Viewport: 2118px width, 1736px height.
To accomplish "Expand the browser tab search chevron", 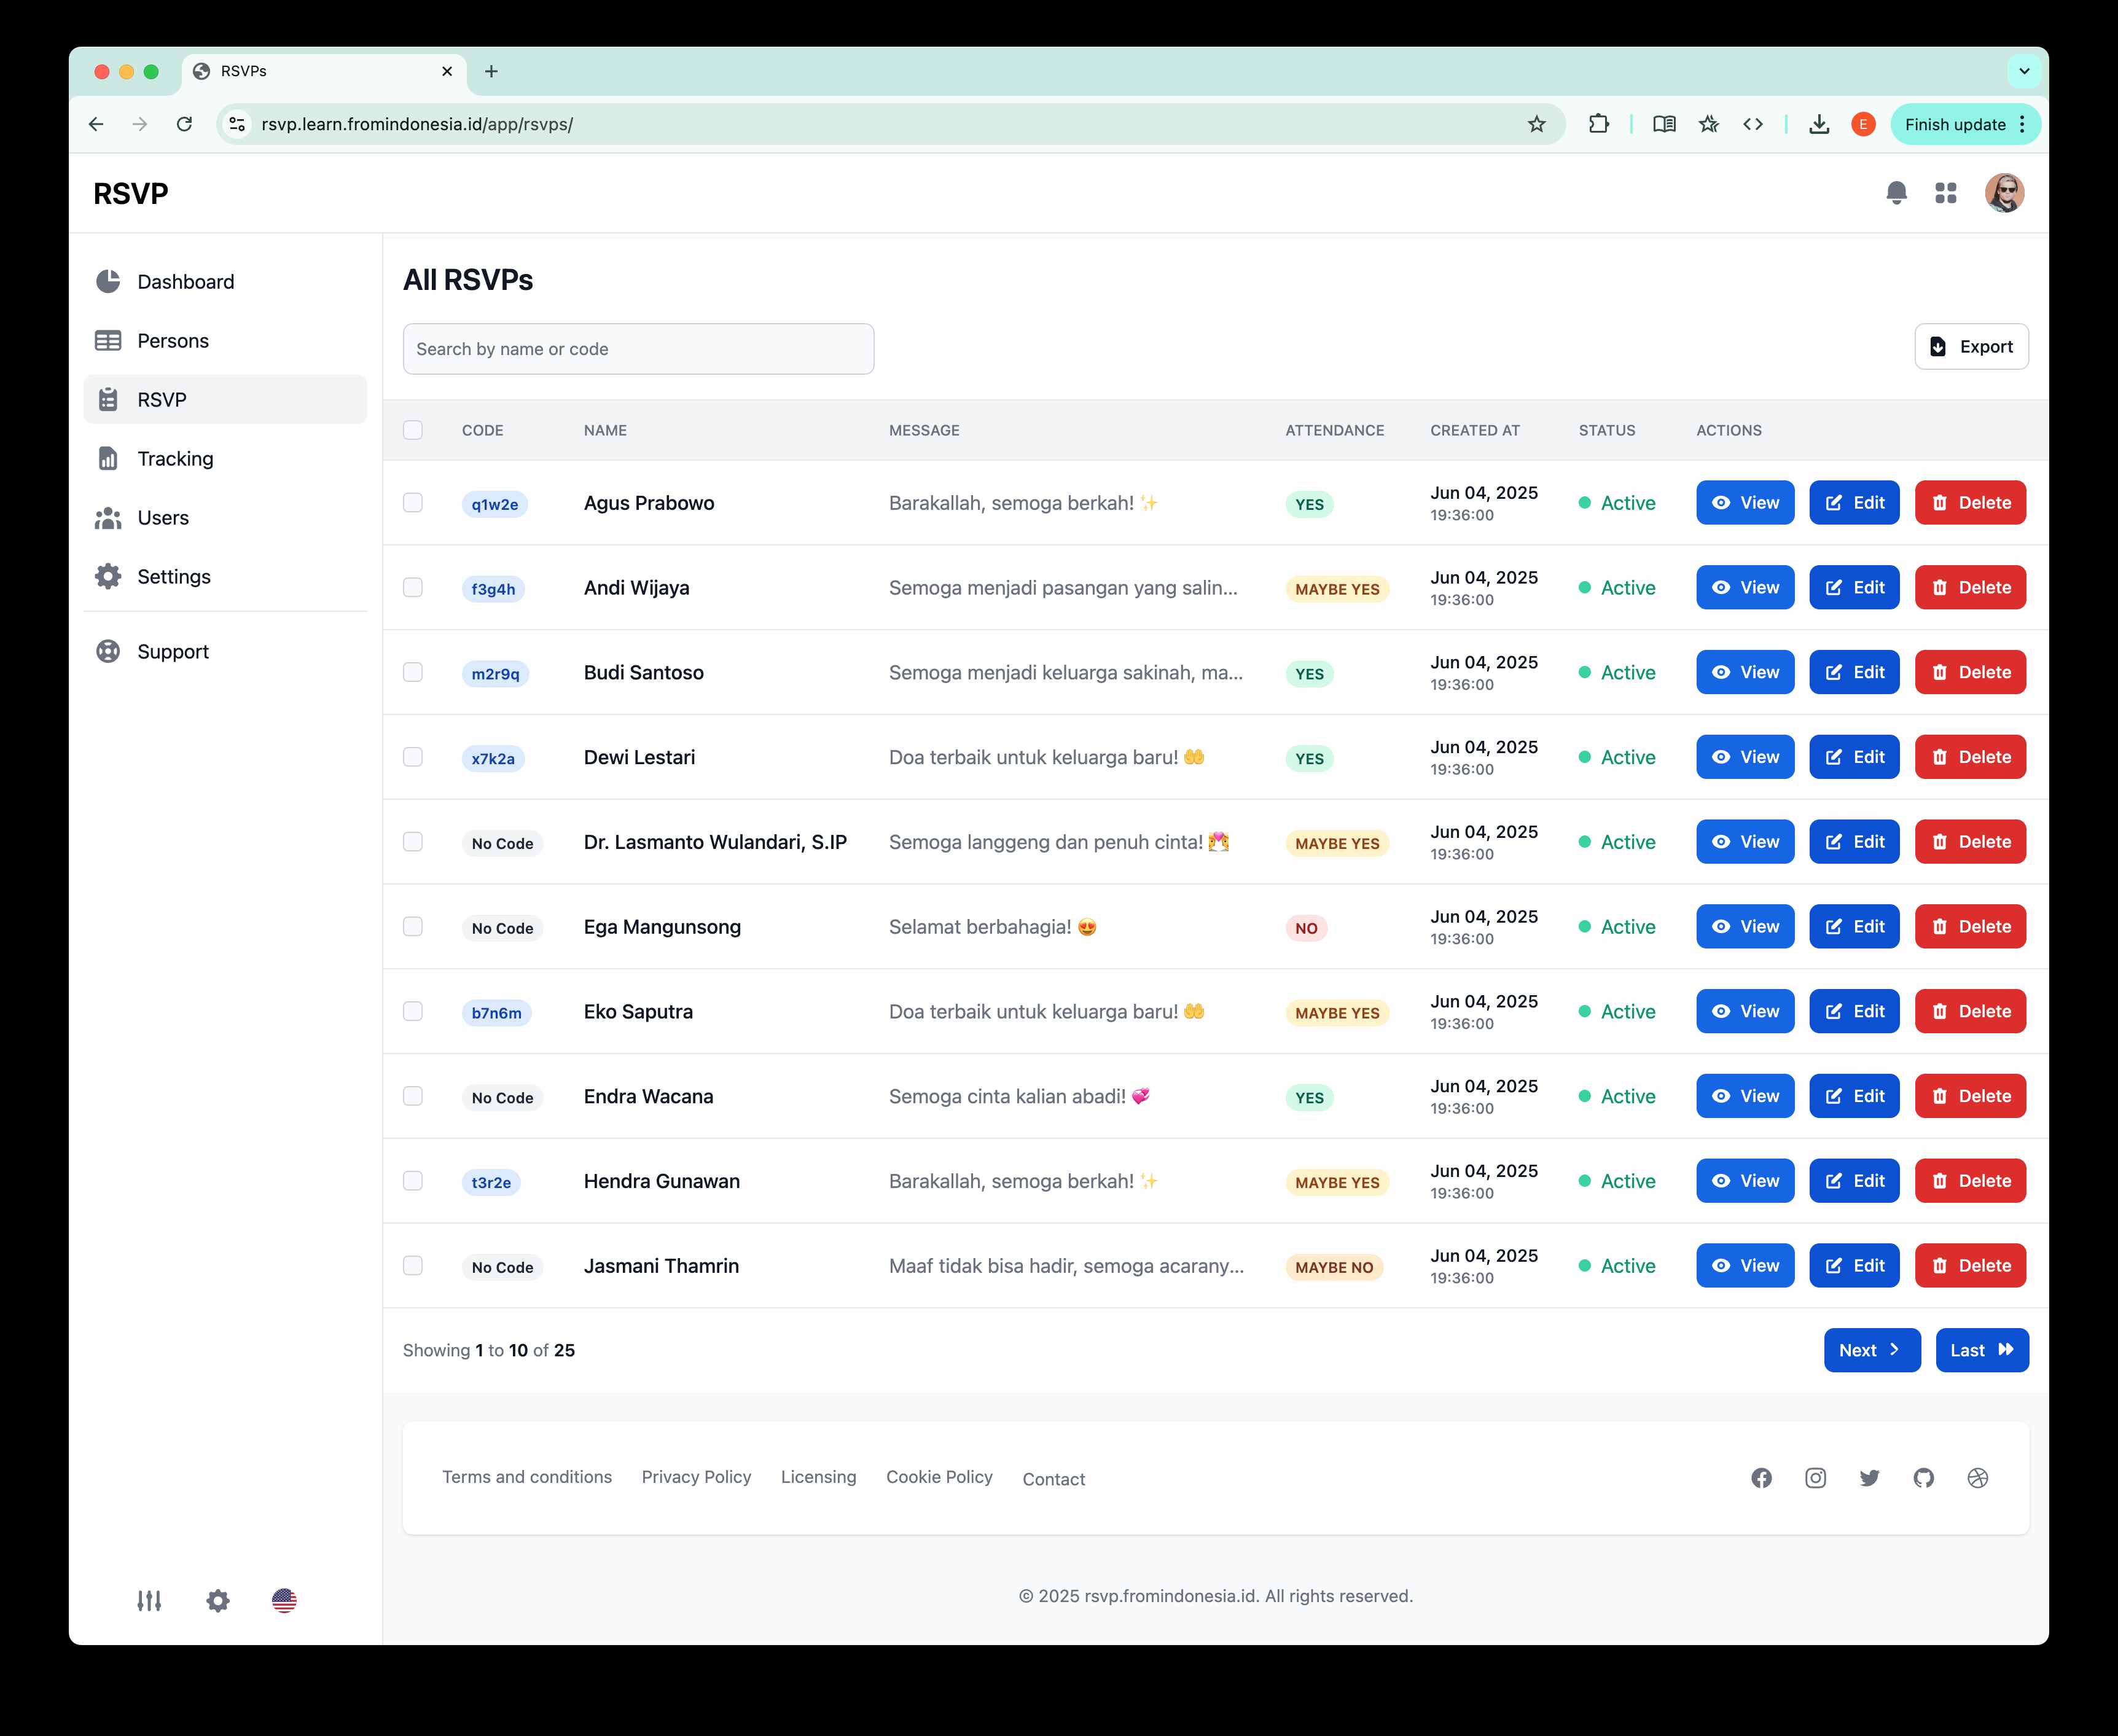I will pos(2023,71).
